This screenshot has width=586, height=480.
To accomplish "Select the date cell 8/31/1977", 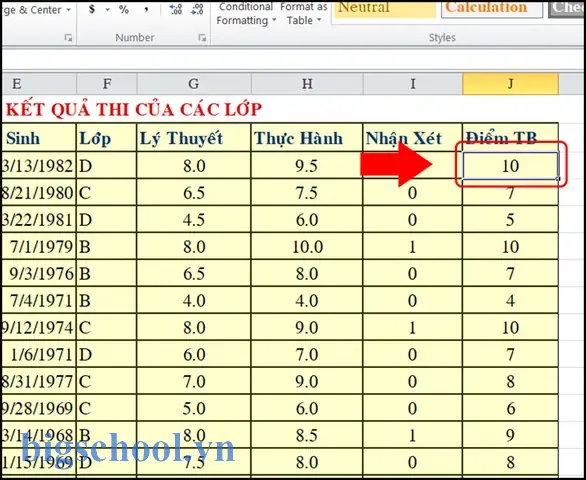I will 39,381.
